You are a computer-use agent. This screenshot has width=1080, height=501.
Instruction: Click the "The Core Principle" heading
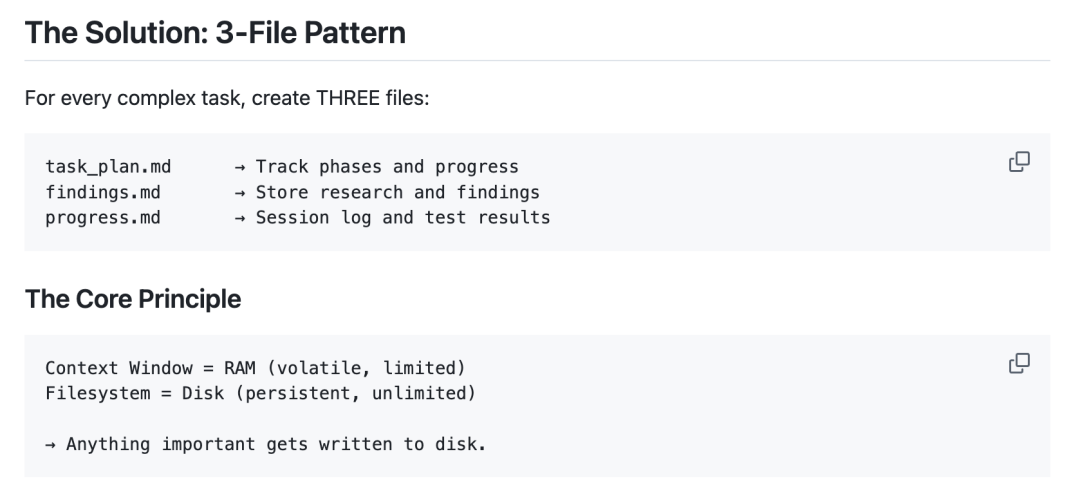pos(133,299)
